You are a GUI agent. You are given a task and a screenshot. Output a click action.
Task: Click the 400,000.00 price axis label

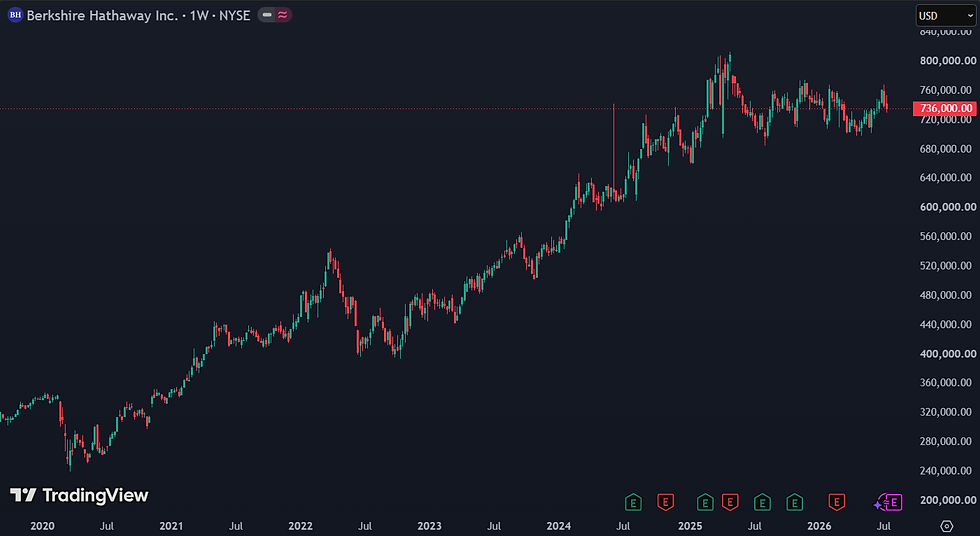point(948,354)
